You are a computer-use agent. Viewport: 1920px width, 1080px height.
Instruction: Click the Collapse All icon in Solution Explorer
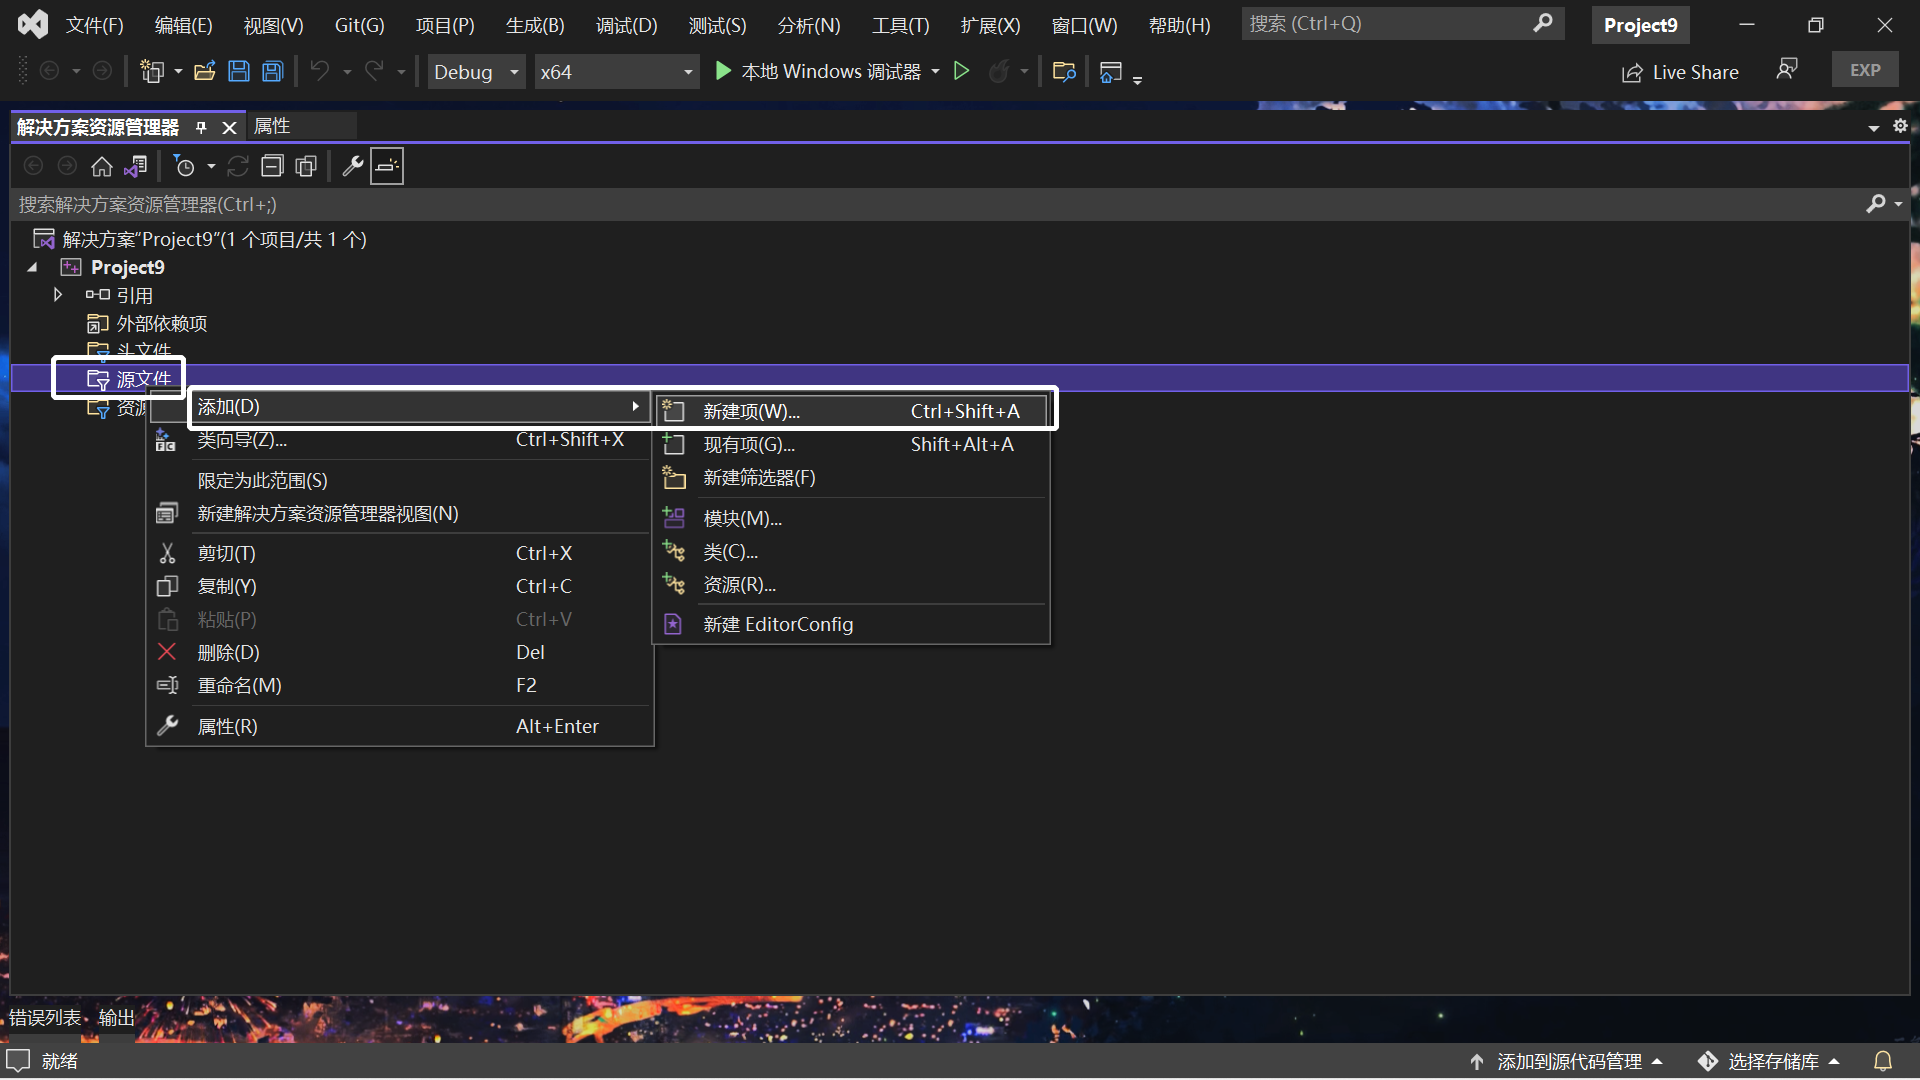[272, 166]
